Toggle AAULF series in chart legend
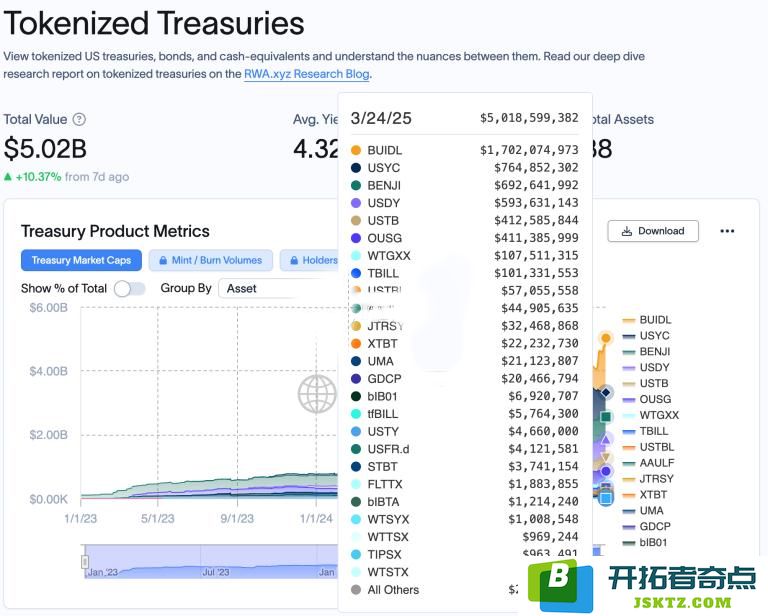This screenshot has width=768, height=616. [648, 463]
